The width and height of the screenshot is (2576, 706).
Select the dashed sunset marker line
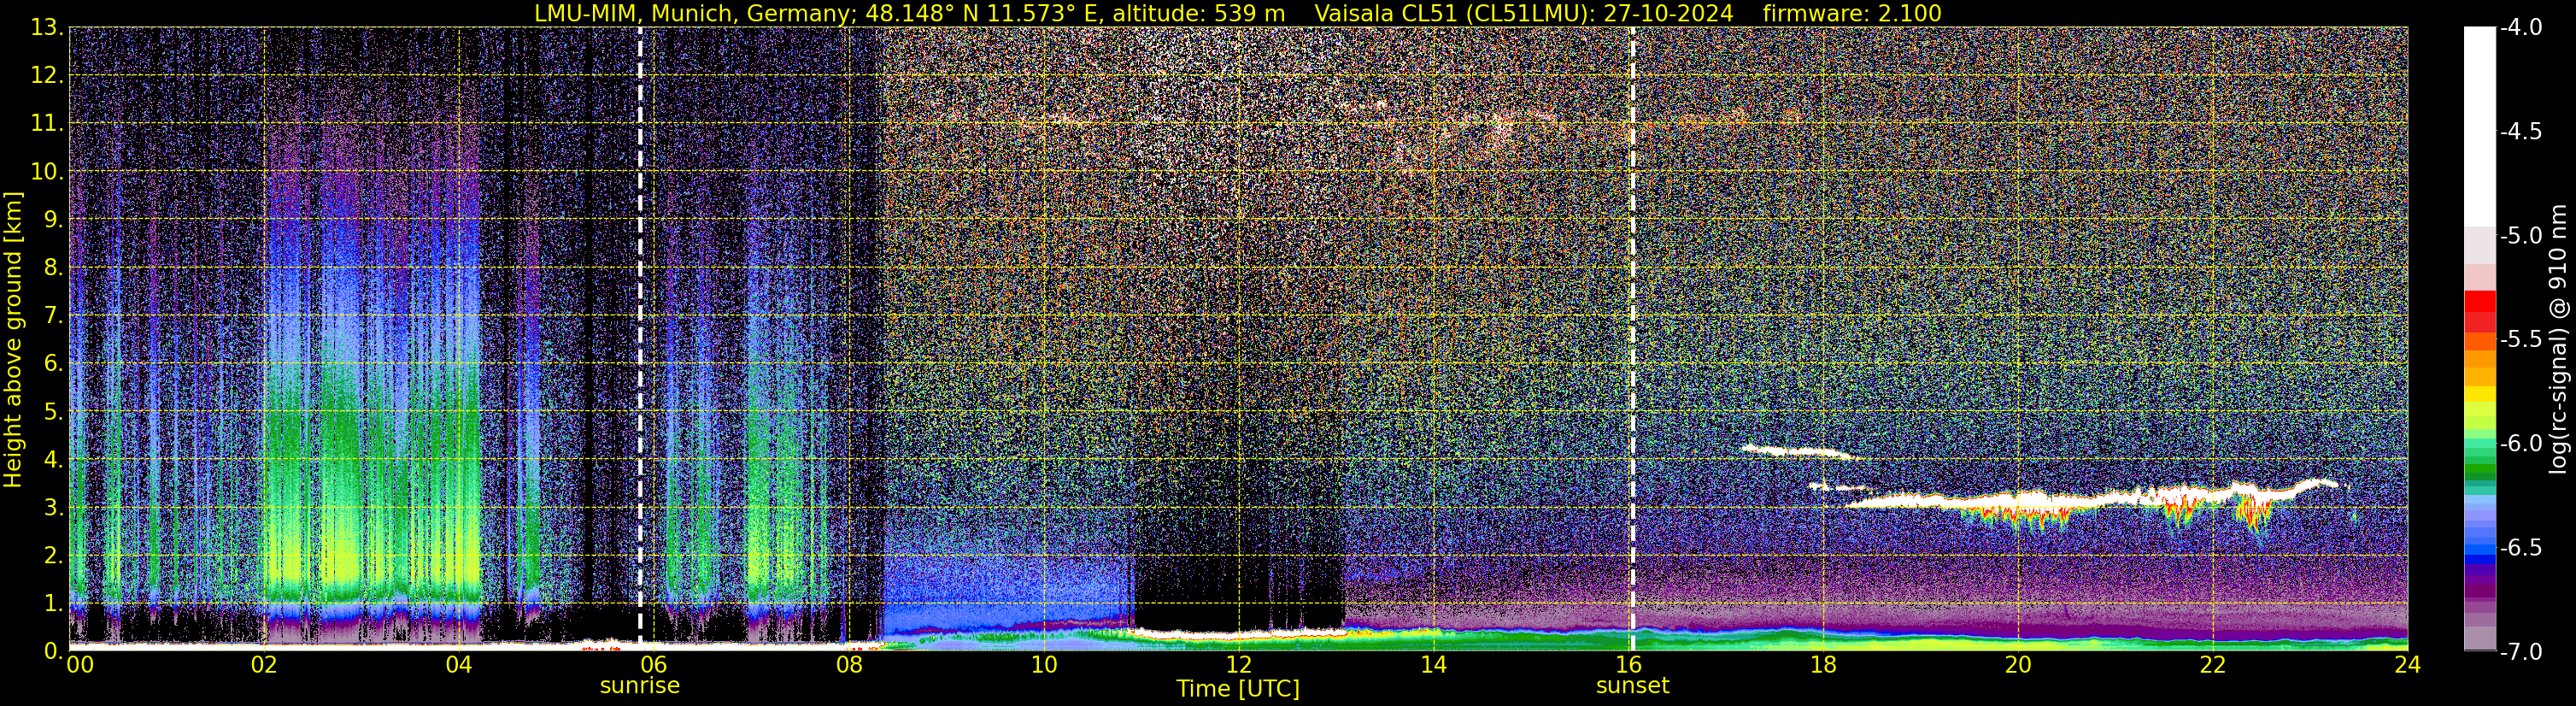pos(1633,340)
